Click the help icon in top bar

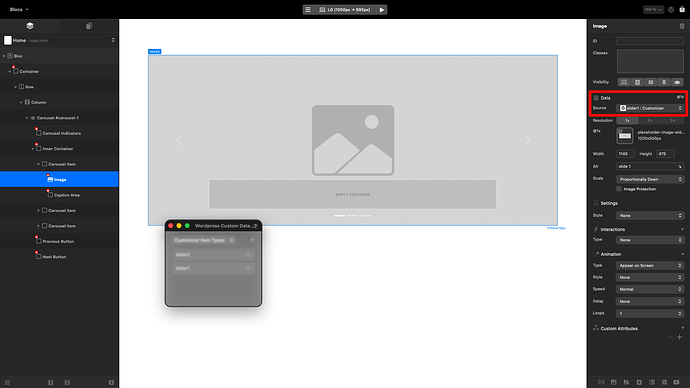pos(671,9)
